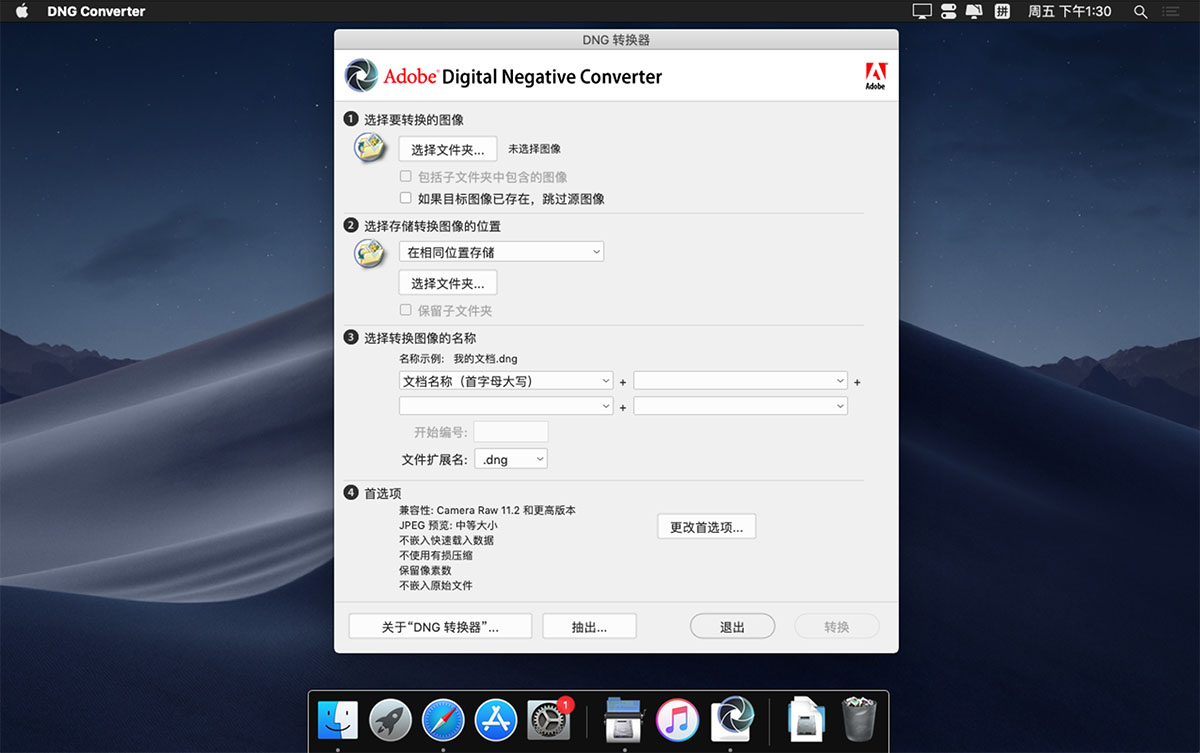Click the 首选项 section heading
Screen dimensions: 1200x753
(383, 493)
